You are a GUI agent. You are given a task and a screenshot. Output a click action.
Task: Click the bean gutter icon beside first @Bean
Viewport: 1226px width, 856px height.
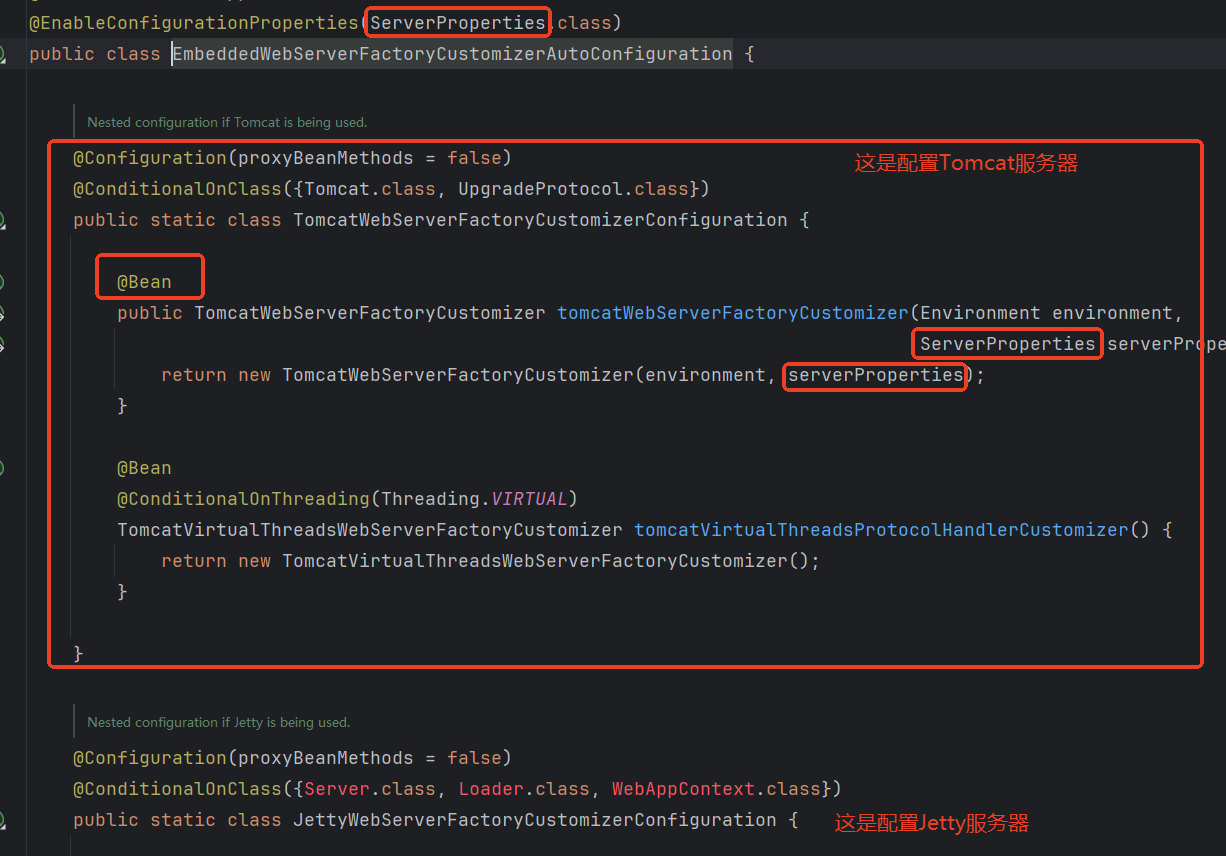coord(3,282)
